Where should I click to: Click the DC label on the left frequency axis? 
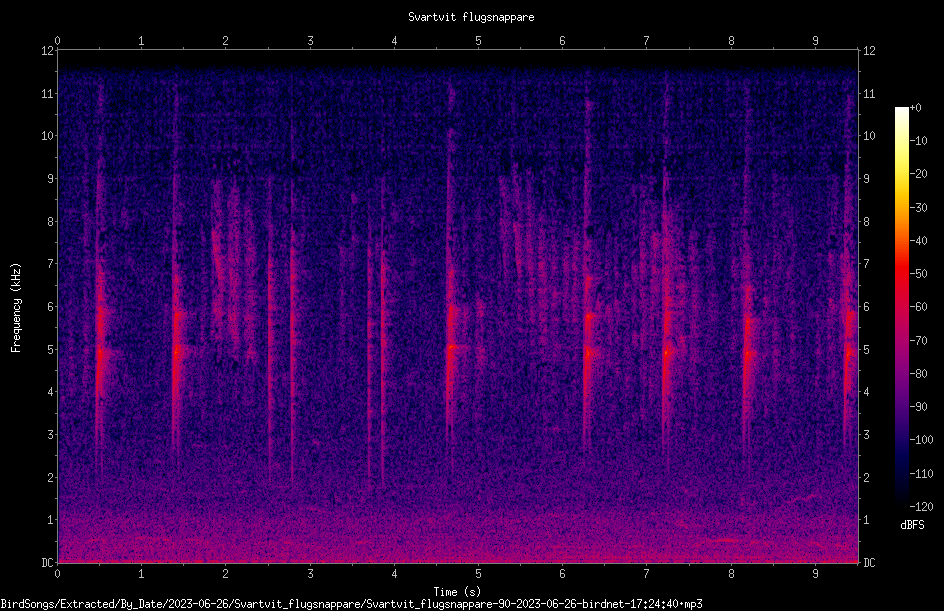47,563
